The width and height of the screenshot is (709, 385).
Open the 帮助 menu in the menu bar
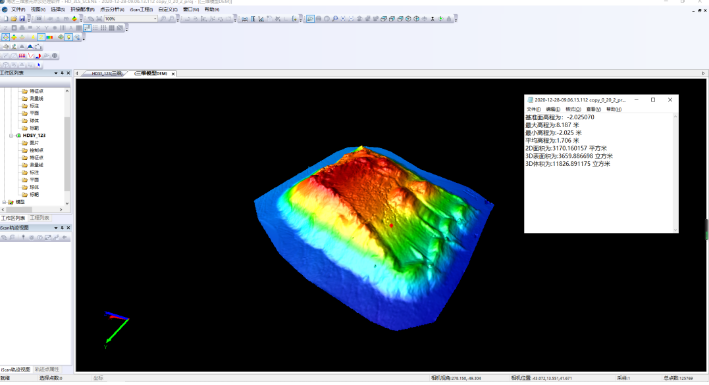click(x=212, y=9)
